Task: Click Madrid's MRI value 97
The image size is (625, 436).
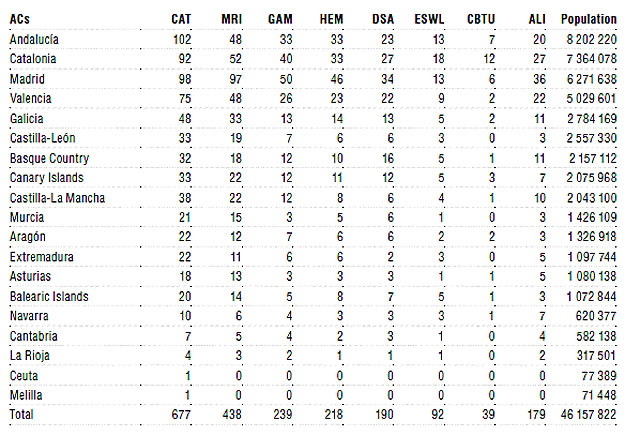Action: 235,79
